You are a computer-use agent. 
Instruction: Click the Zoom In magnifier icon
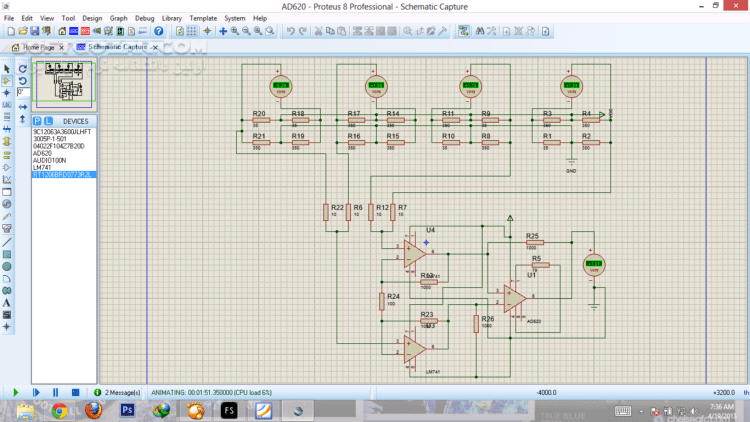point(235,31)
